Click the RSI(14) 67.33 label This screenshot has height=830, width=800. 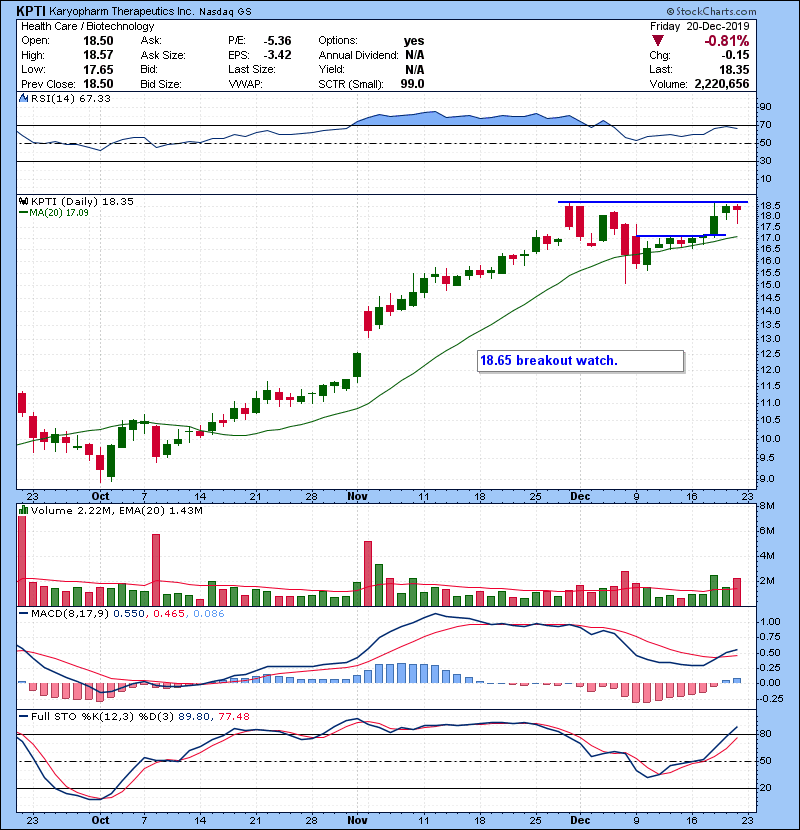70,98
